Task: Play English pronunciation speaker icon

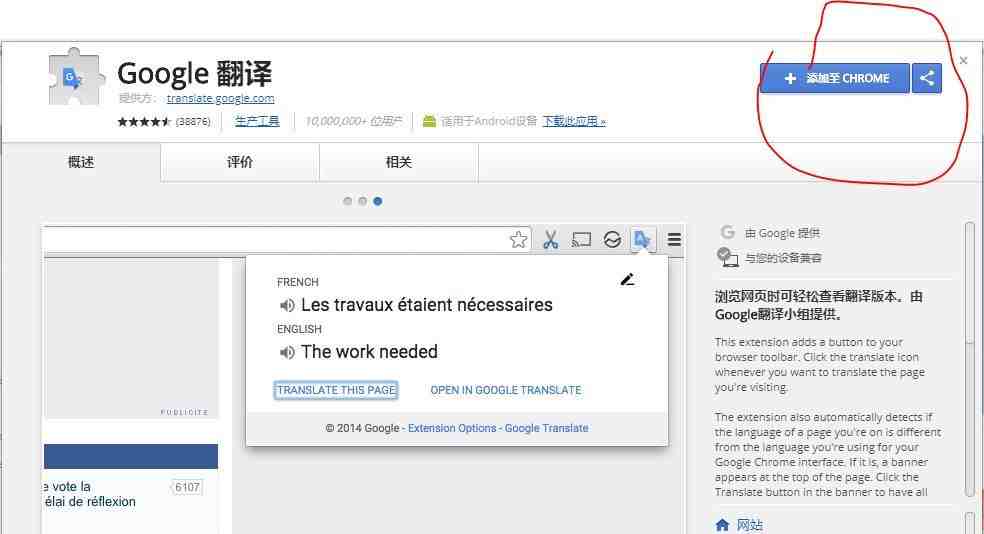Action: coord(287,353)
